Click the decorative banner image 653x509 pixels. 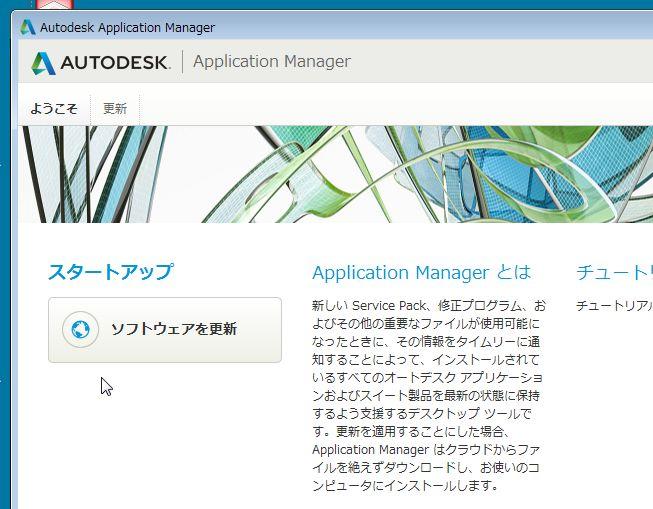tap(336, 174)
